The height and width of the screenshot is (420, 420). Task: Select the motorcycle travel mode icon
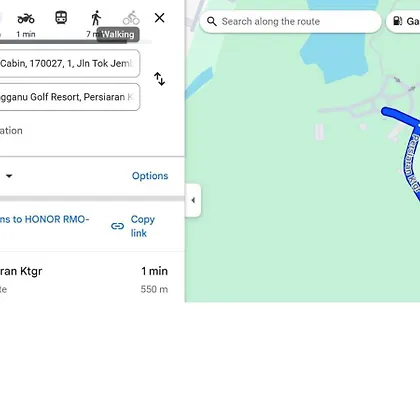pos(26,18)
